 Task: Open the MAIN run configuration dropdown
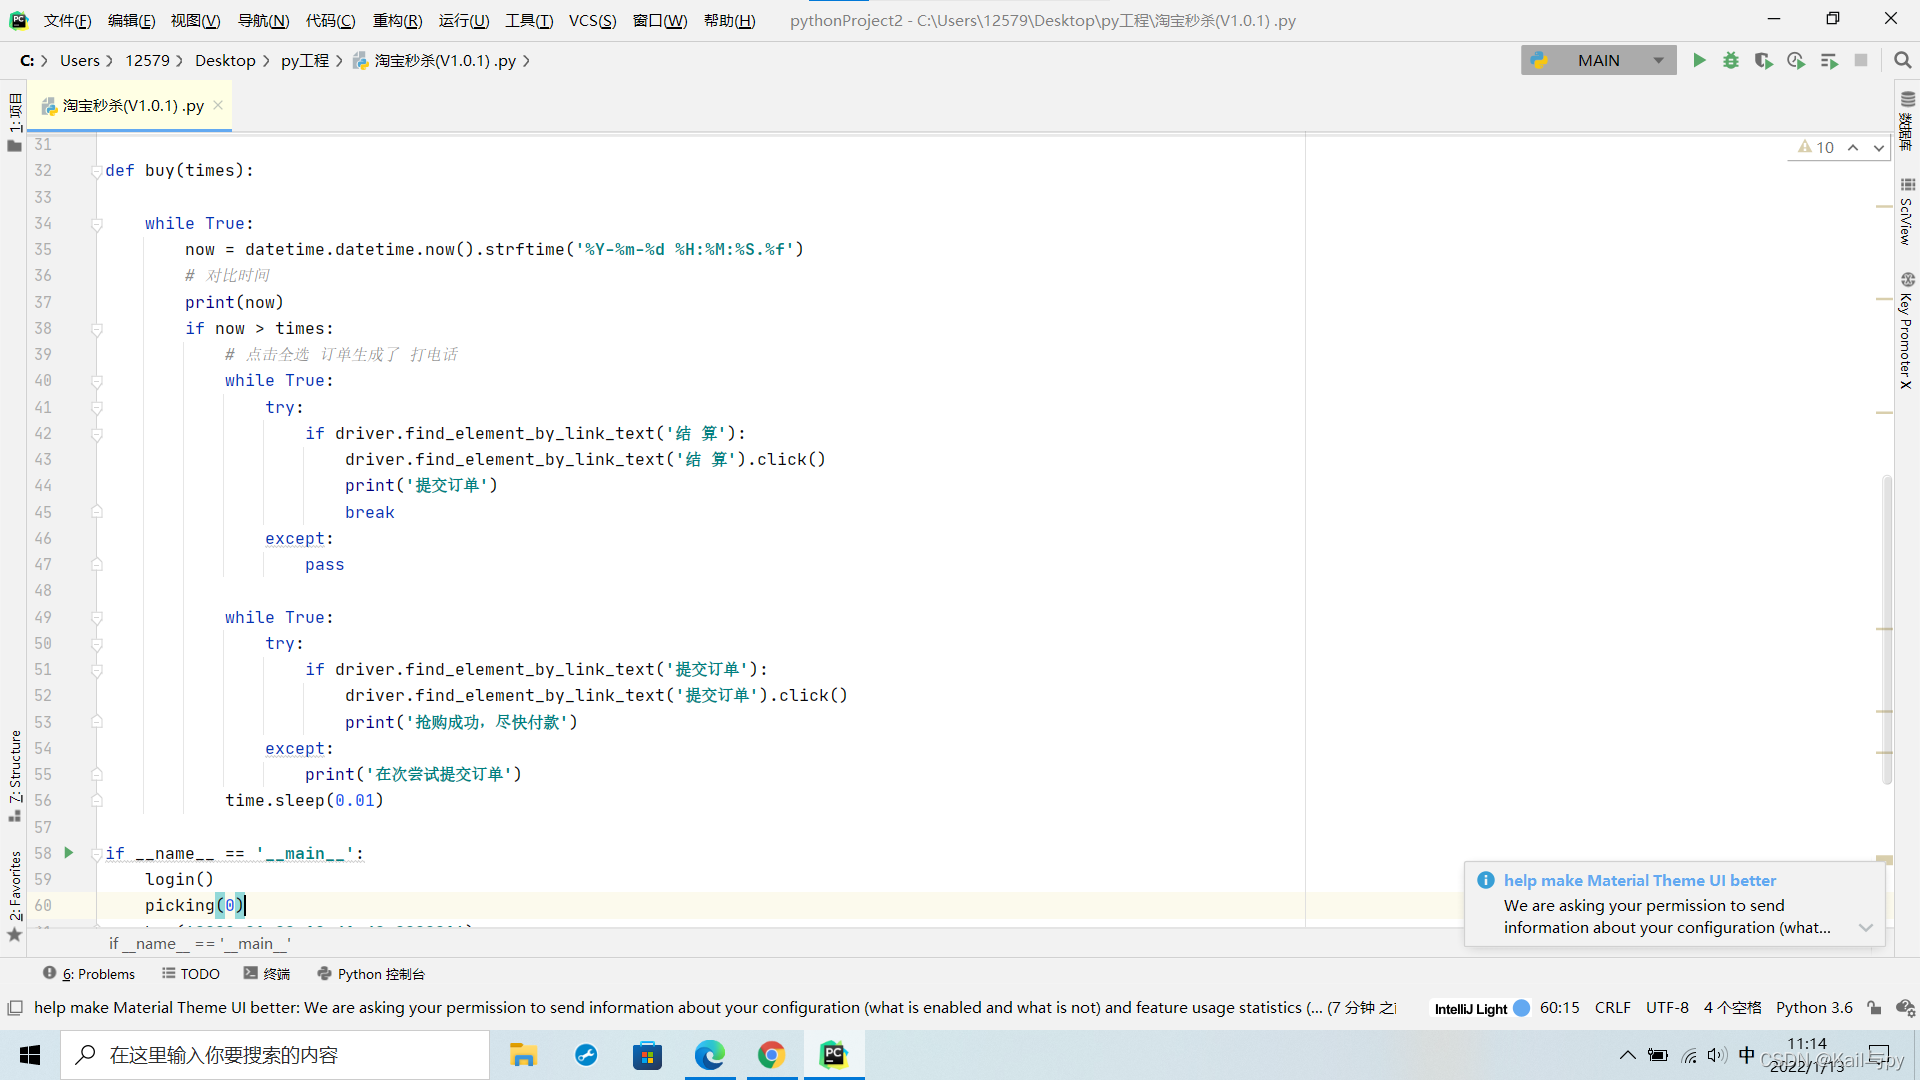1598,61
